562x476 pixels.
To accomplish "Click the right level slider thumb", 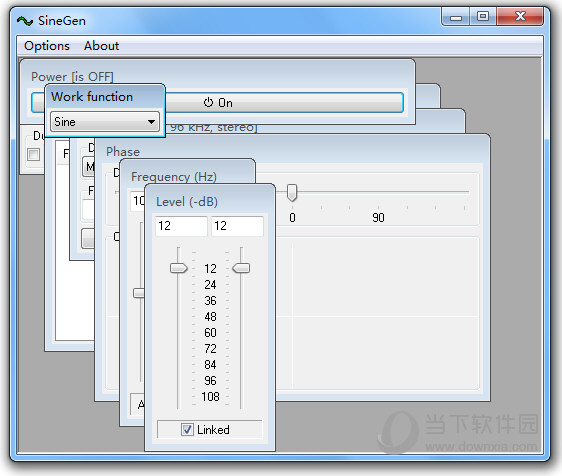I will [241, 268].
